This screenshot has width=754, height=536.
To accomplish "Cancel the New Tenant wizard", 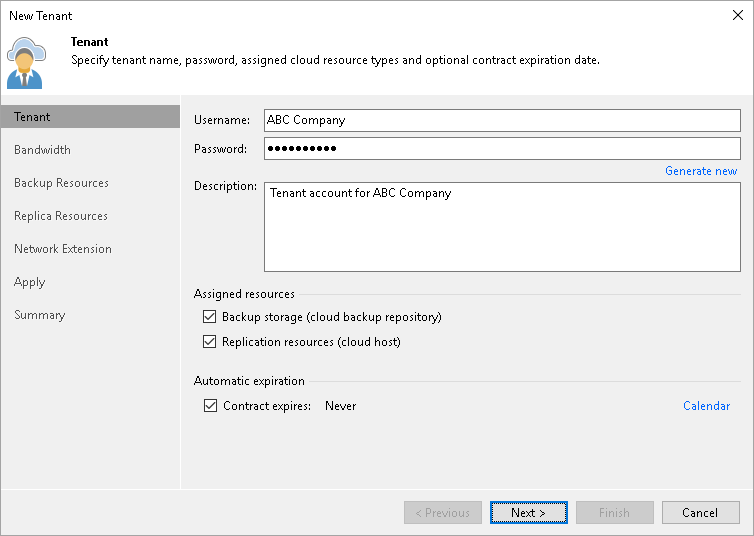I will click(700, 513).
